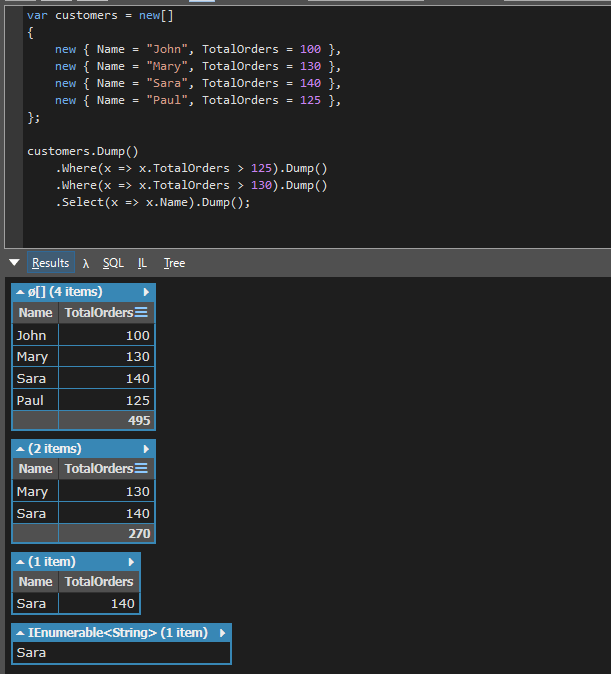Click the 4 items table title

tap(65, 292)
